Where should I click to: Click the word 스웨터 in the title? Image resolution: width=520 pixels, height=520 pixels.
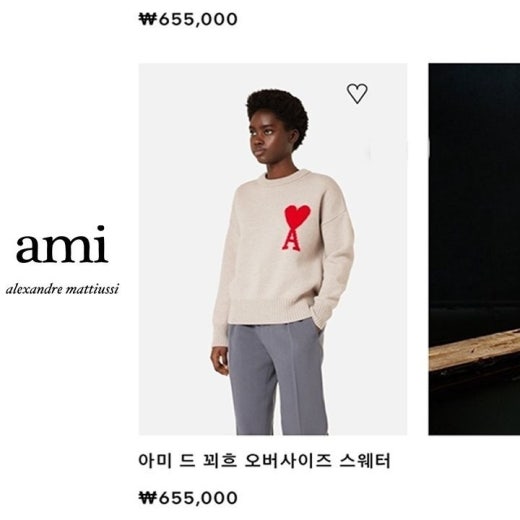point(364,461)
